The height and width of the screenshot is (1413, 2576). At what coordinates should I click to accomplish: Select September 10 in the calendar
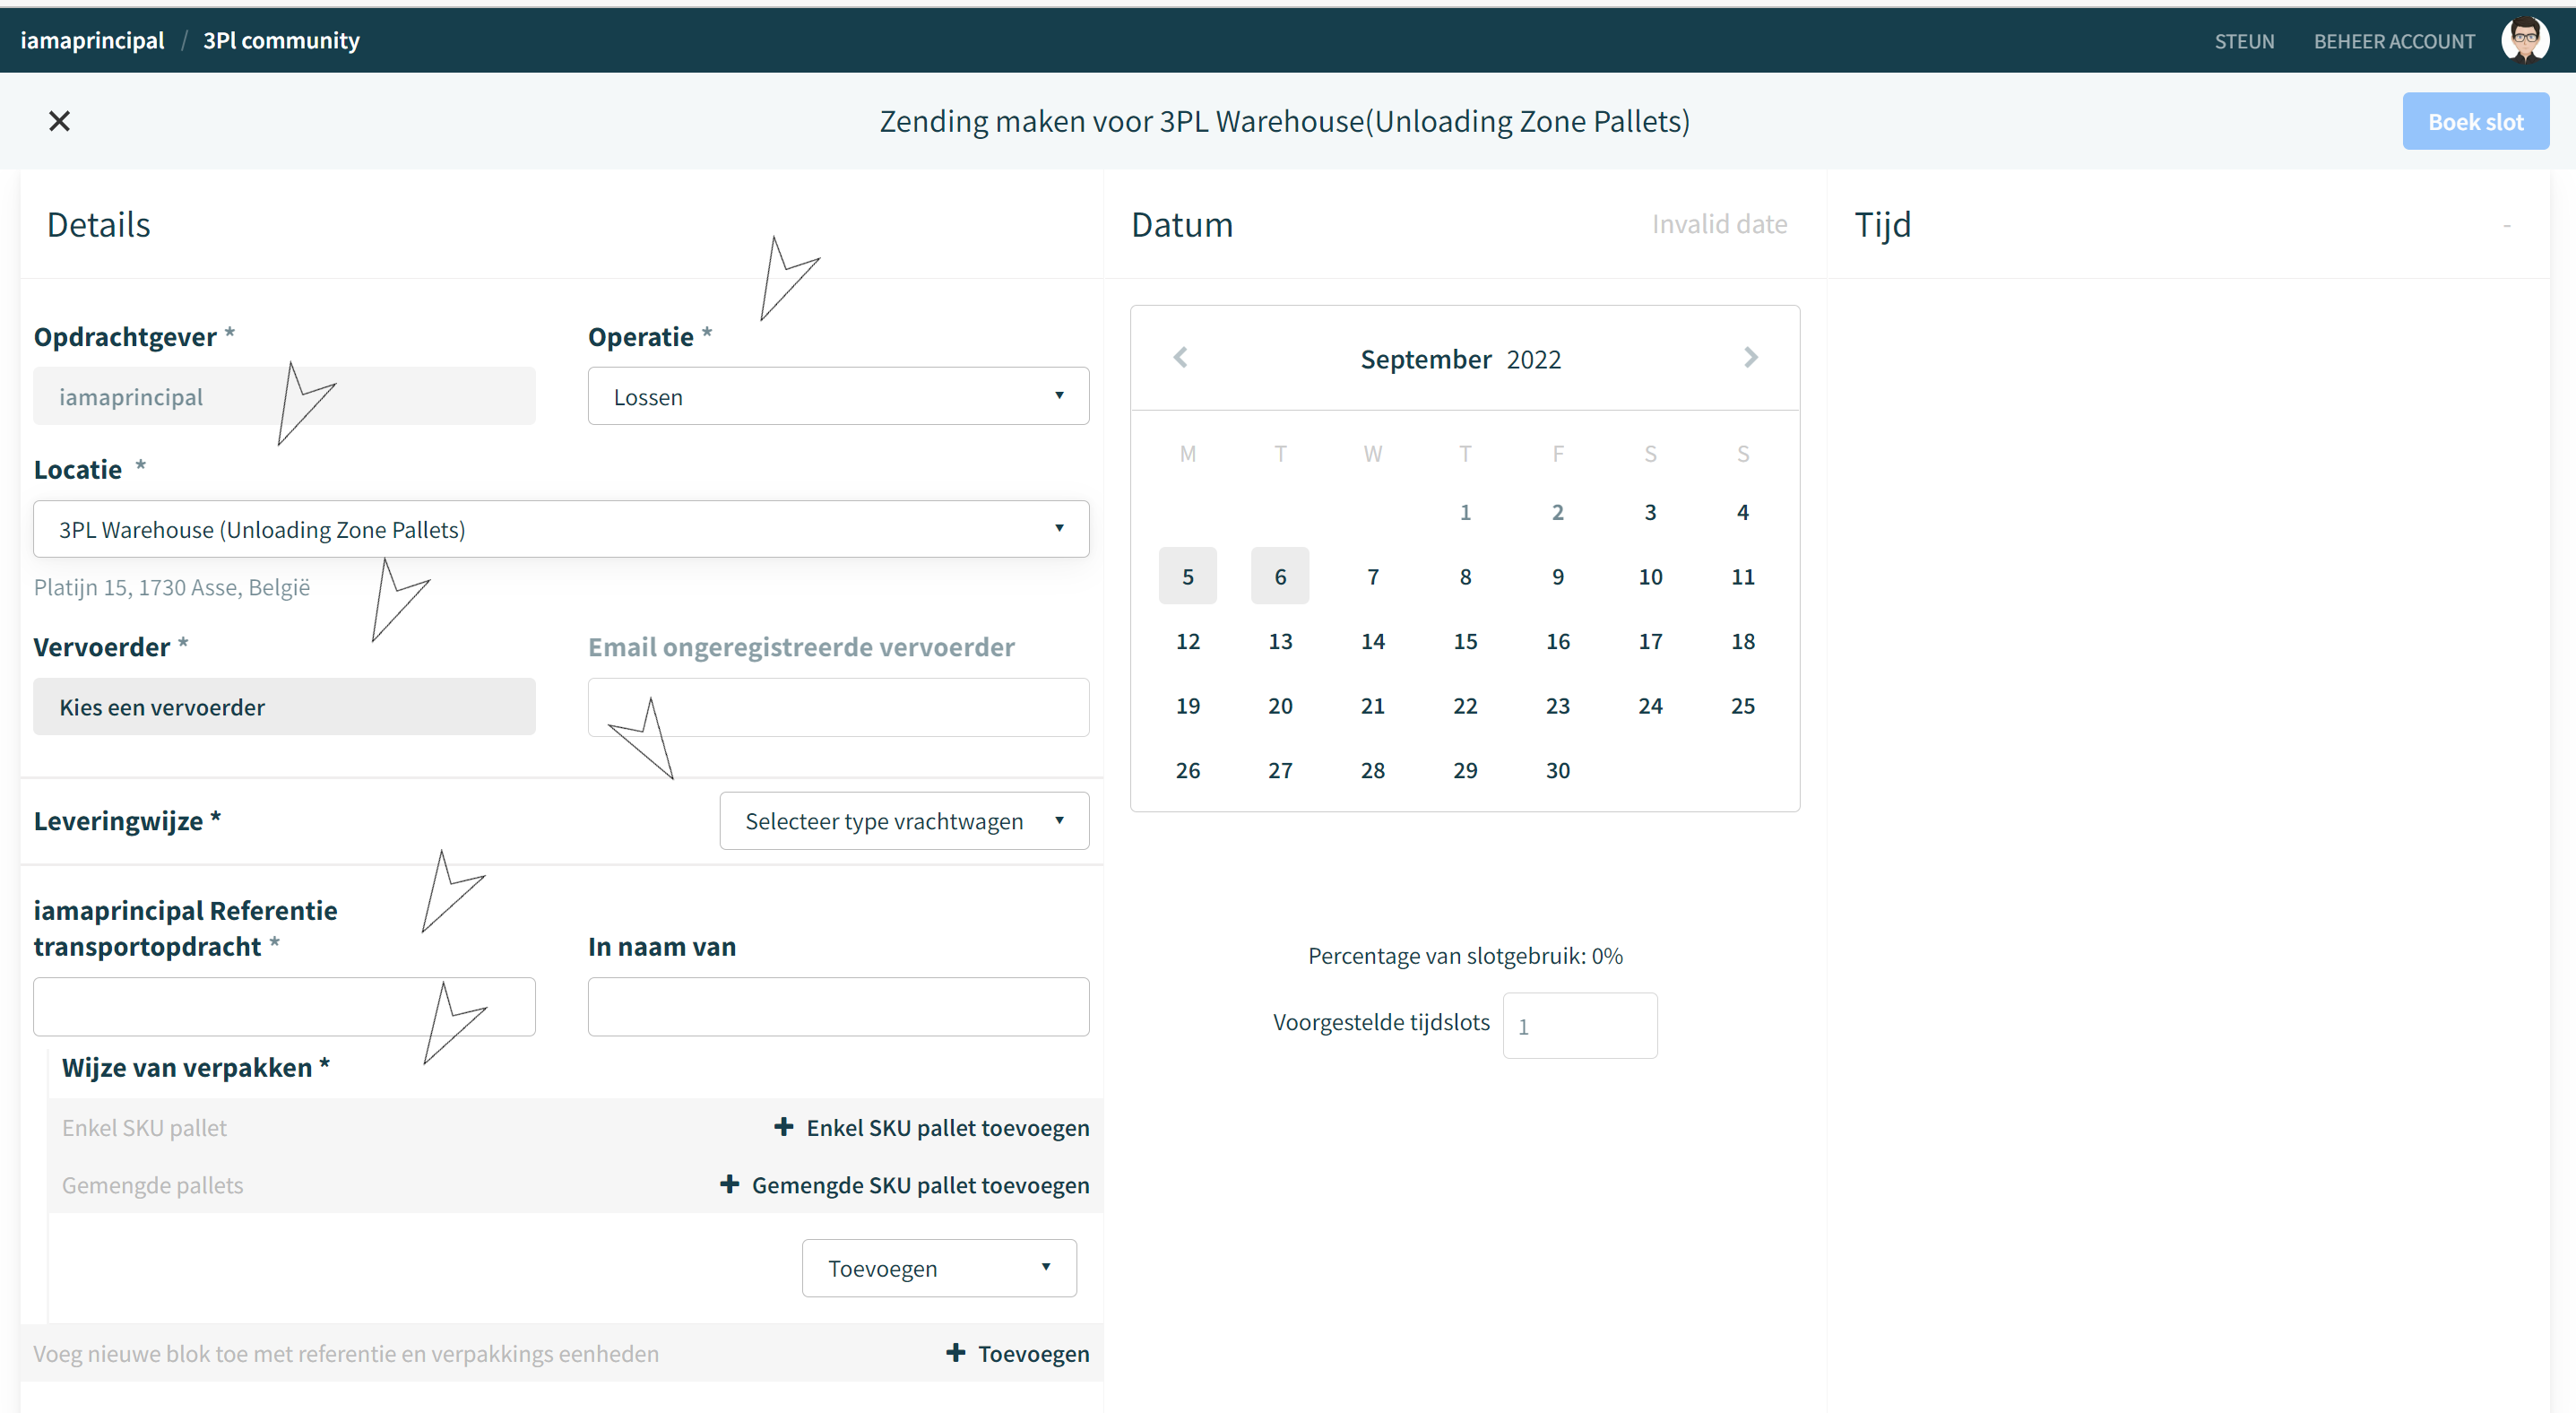click(x=1650, y=576)
